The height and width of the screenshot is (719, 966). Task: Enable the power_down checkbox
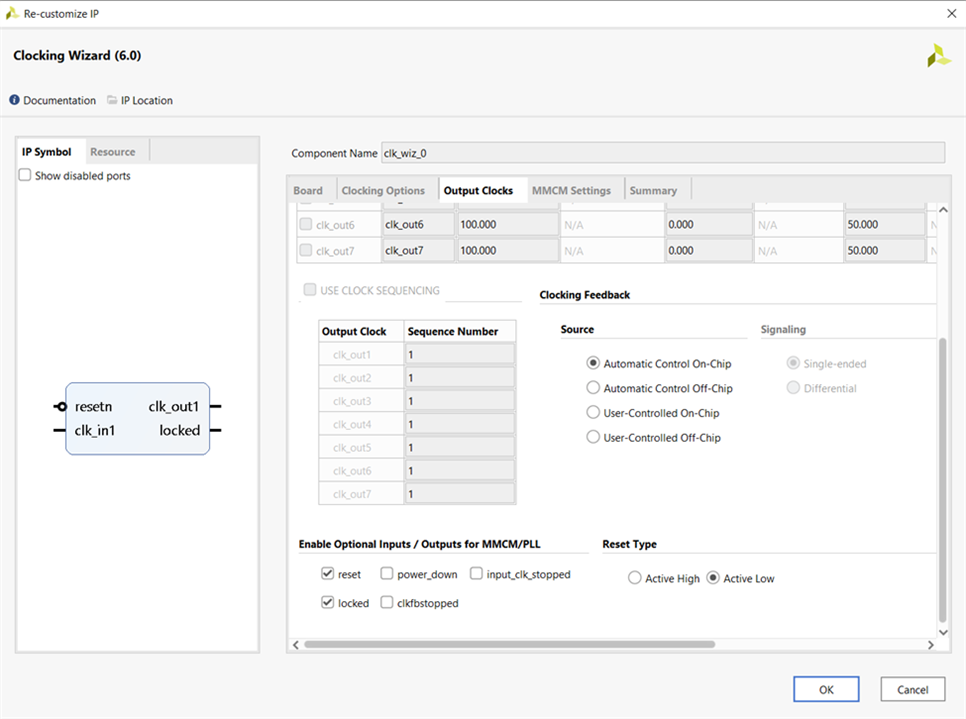click(387, 574)
